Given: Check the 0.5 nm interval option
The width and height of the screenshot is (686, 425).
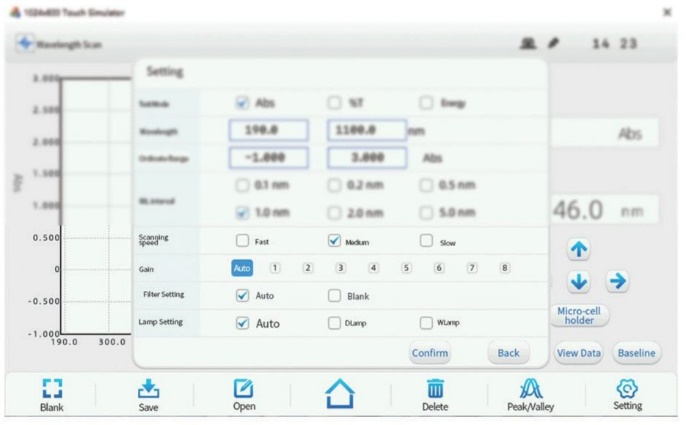Looking at the screenshot, I should [x=427, y=185].
